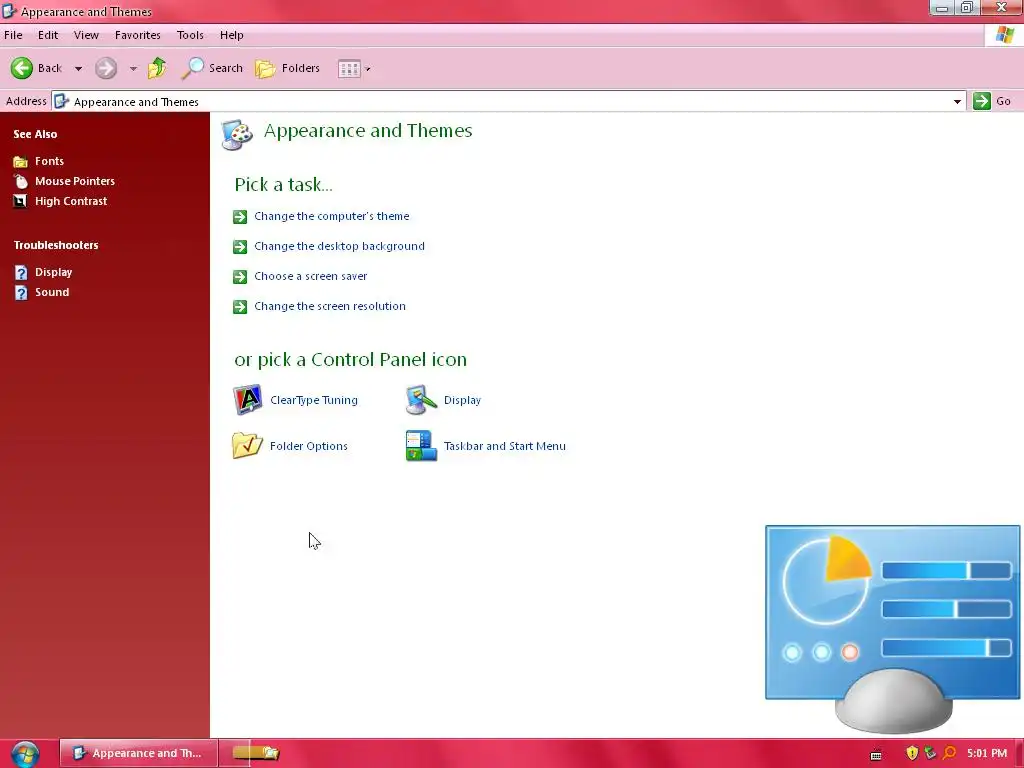Click the green Back arrow icon

[x=22, y=68]
